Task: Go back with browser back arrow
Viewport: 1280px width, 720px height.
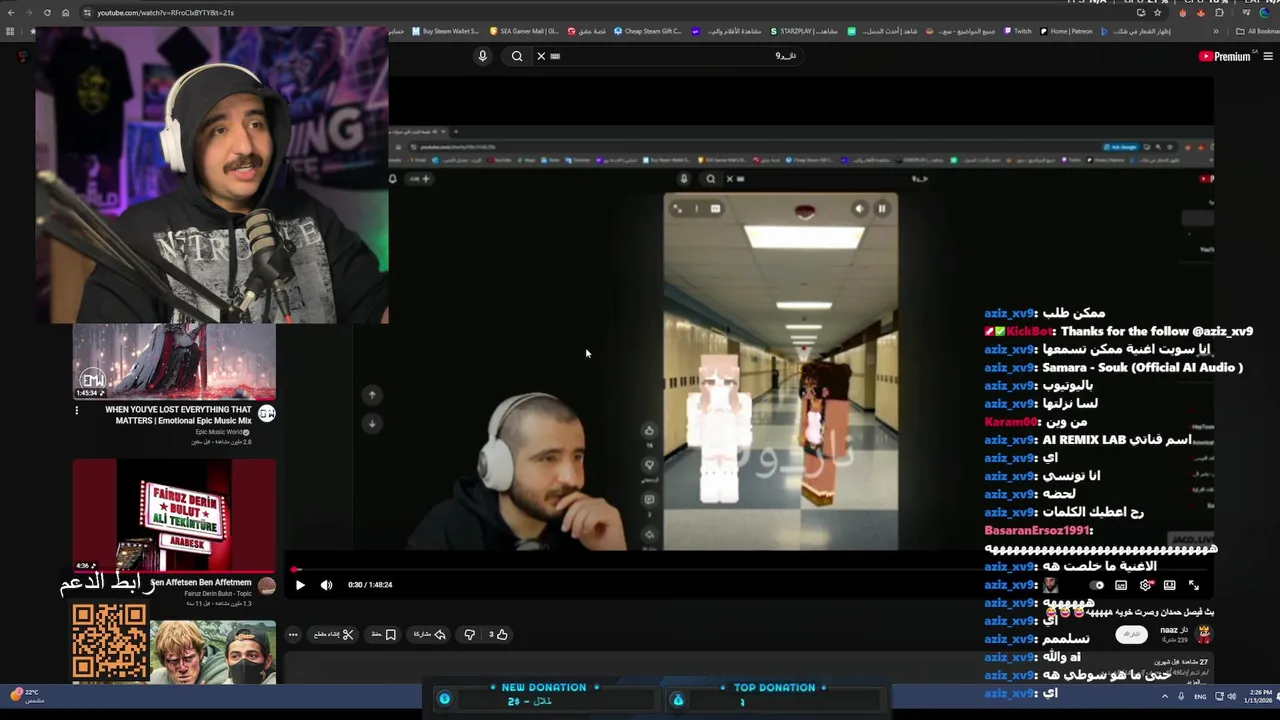Action: point(10,12)
